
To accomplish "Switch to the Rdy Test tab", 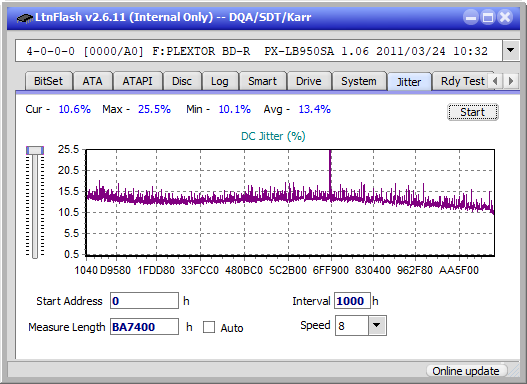I will point(462,81).
